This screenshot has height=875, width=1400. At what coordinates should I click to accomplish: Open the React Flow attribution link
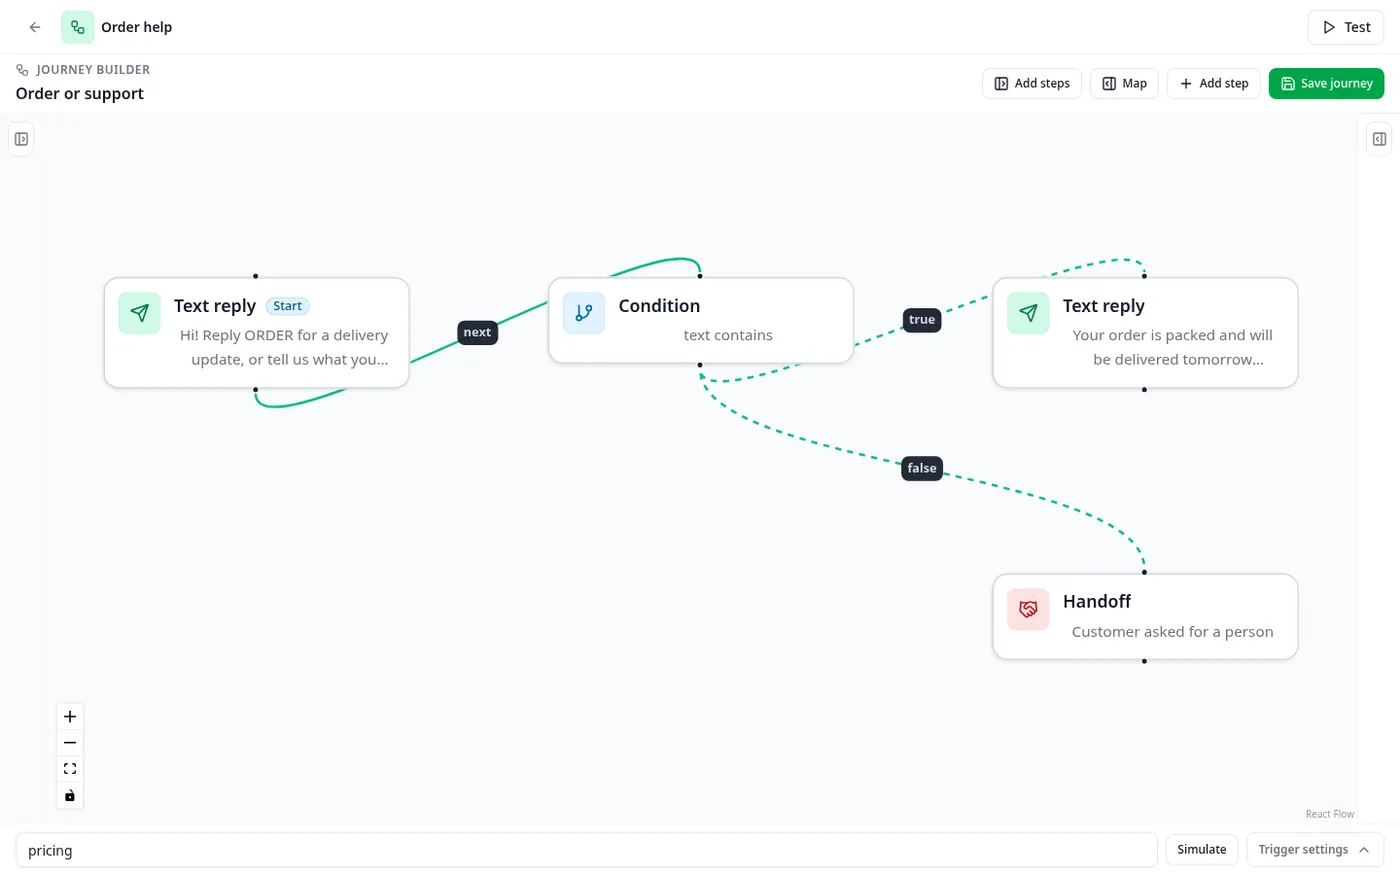point(1330,814)
